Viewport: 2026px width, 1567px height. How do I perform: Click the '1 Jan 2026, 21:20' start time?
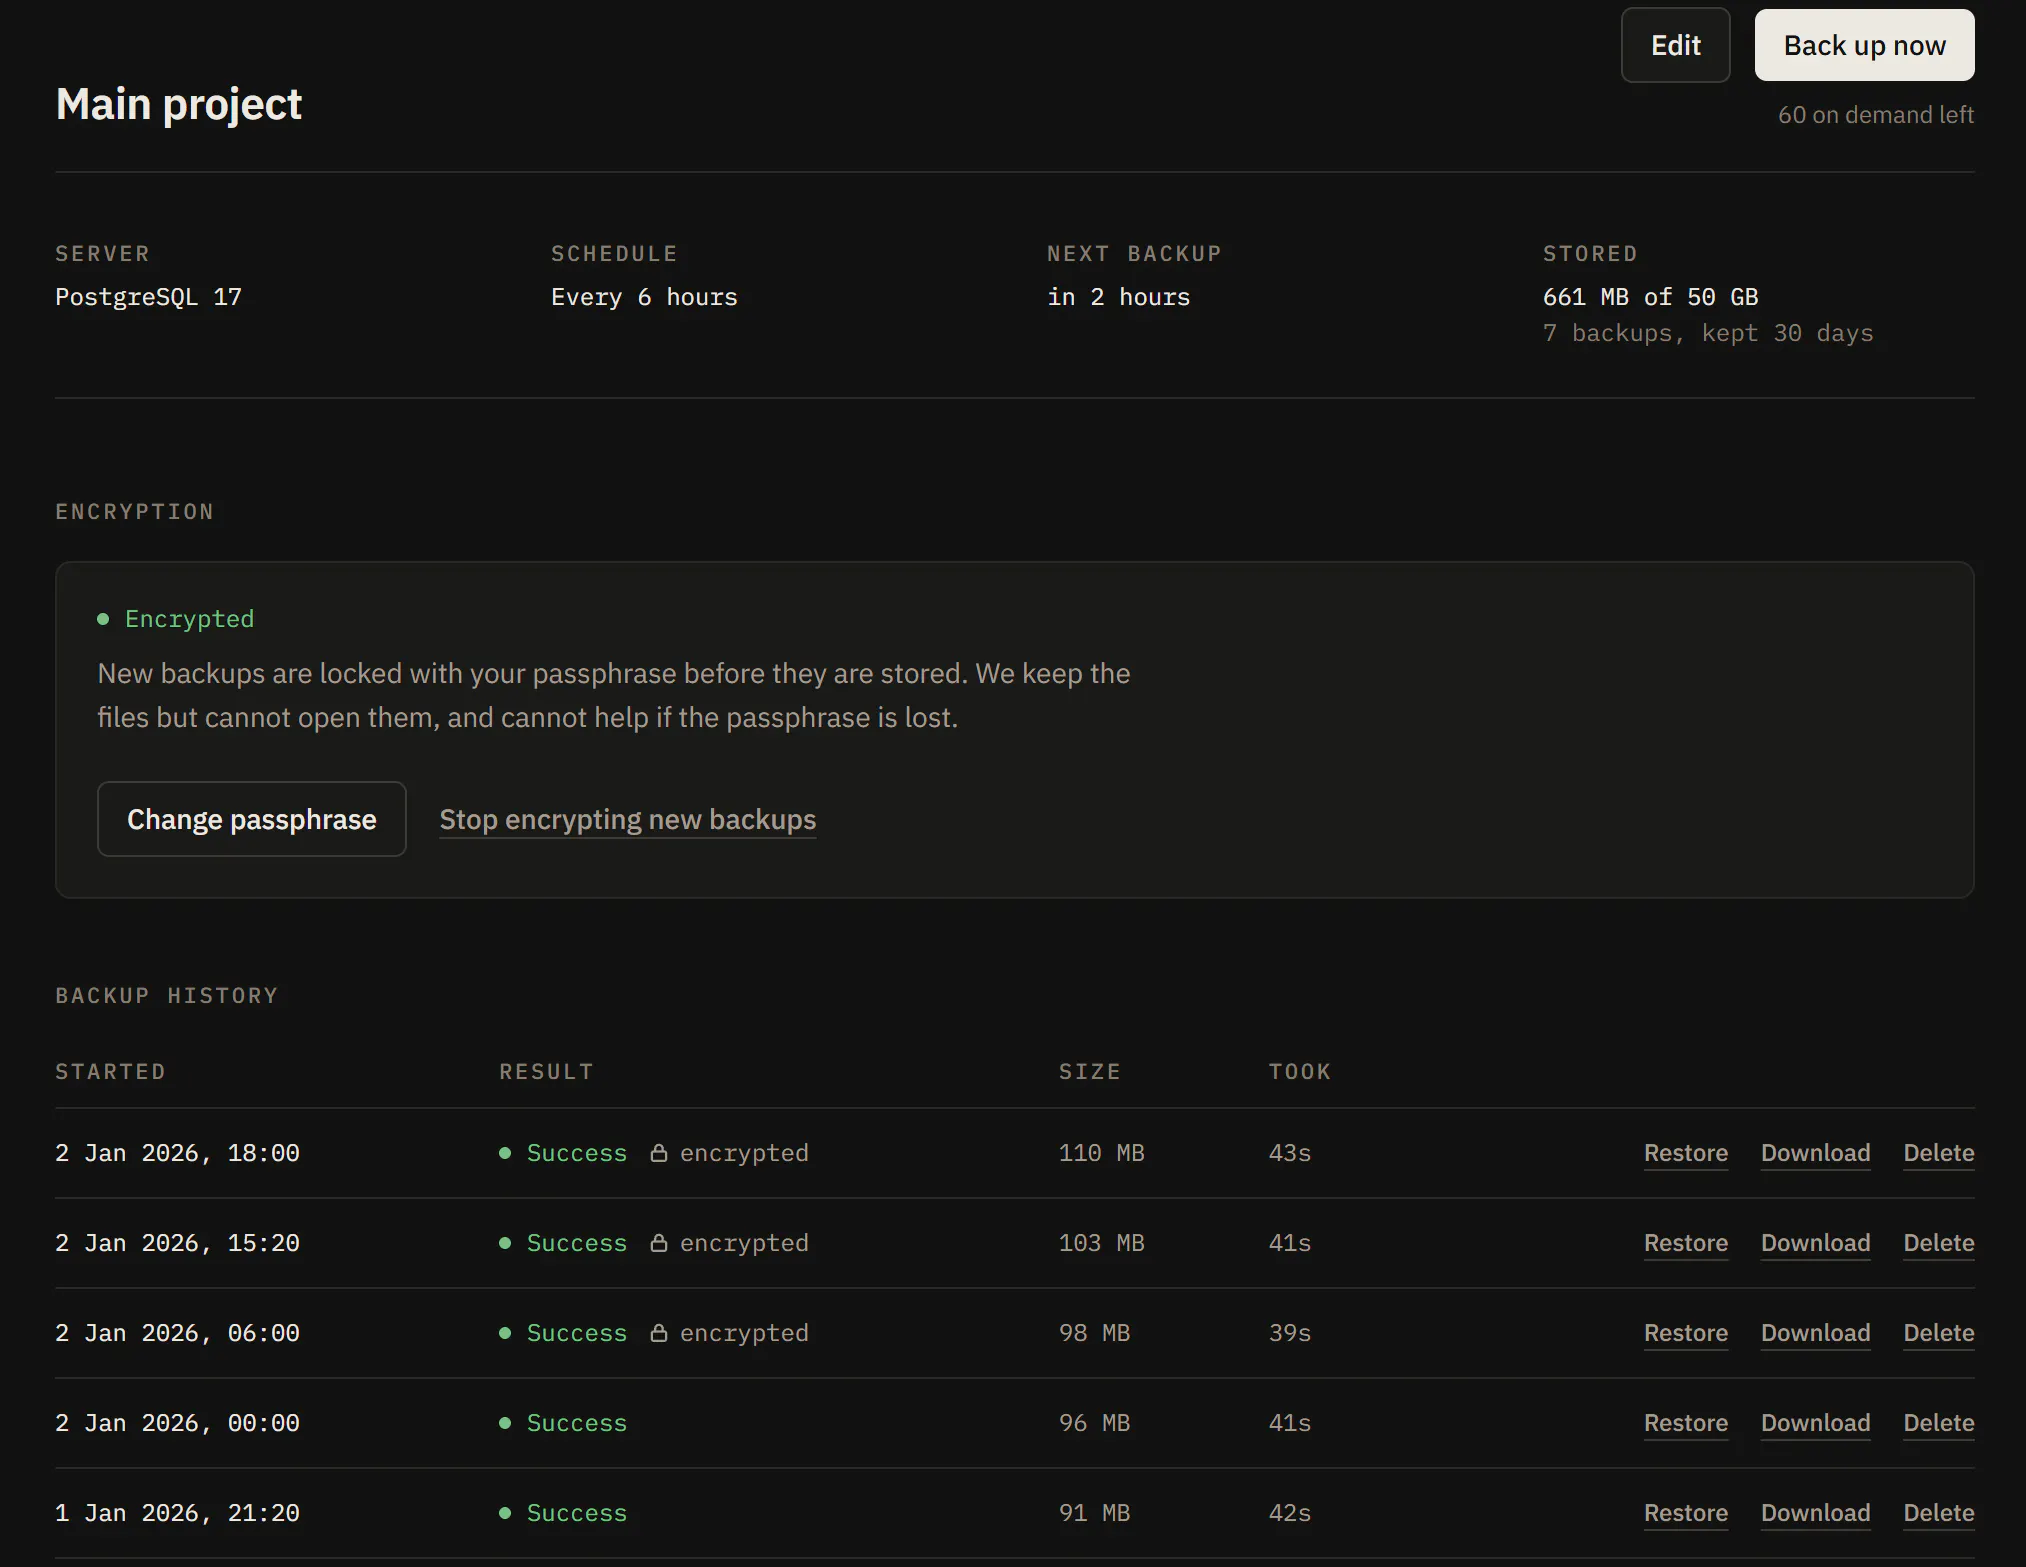pyautogui.click(x=177, y=1513)
